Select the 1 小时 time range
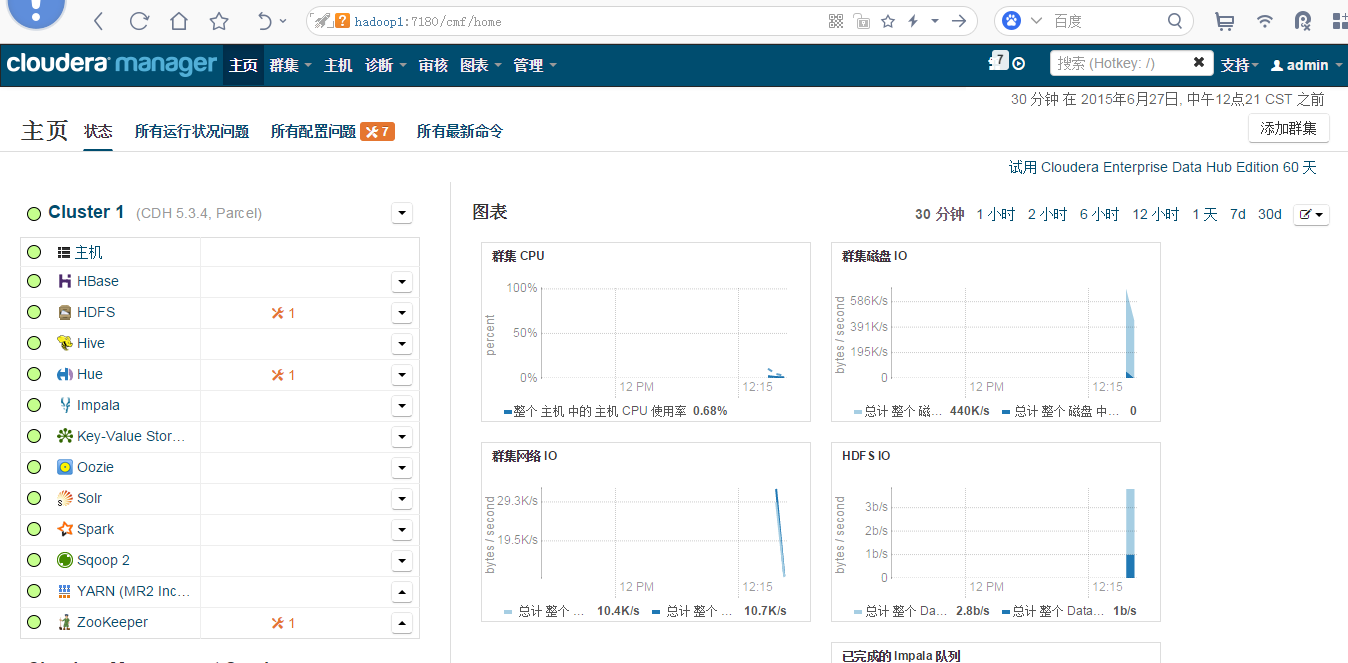1348x663 pixels. click(995, 215)
